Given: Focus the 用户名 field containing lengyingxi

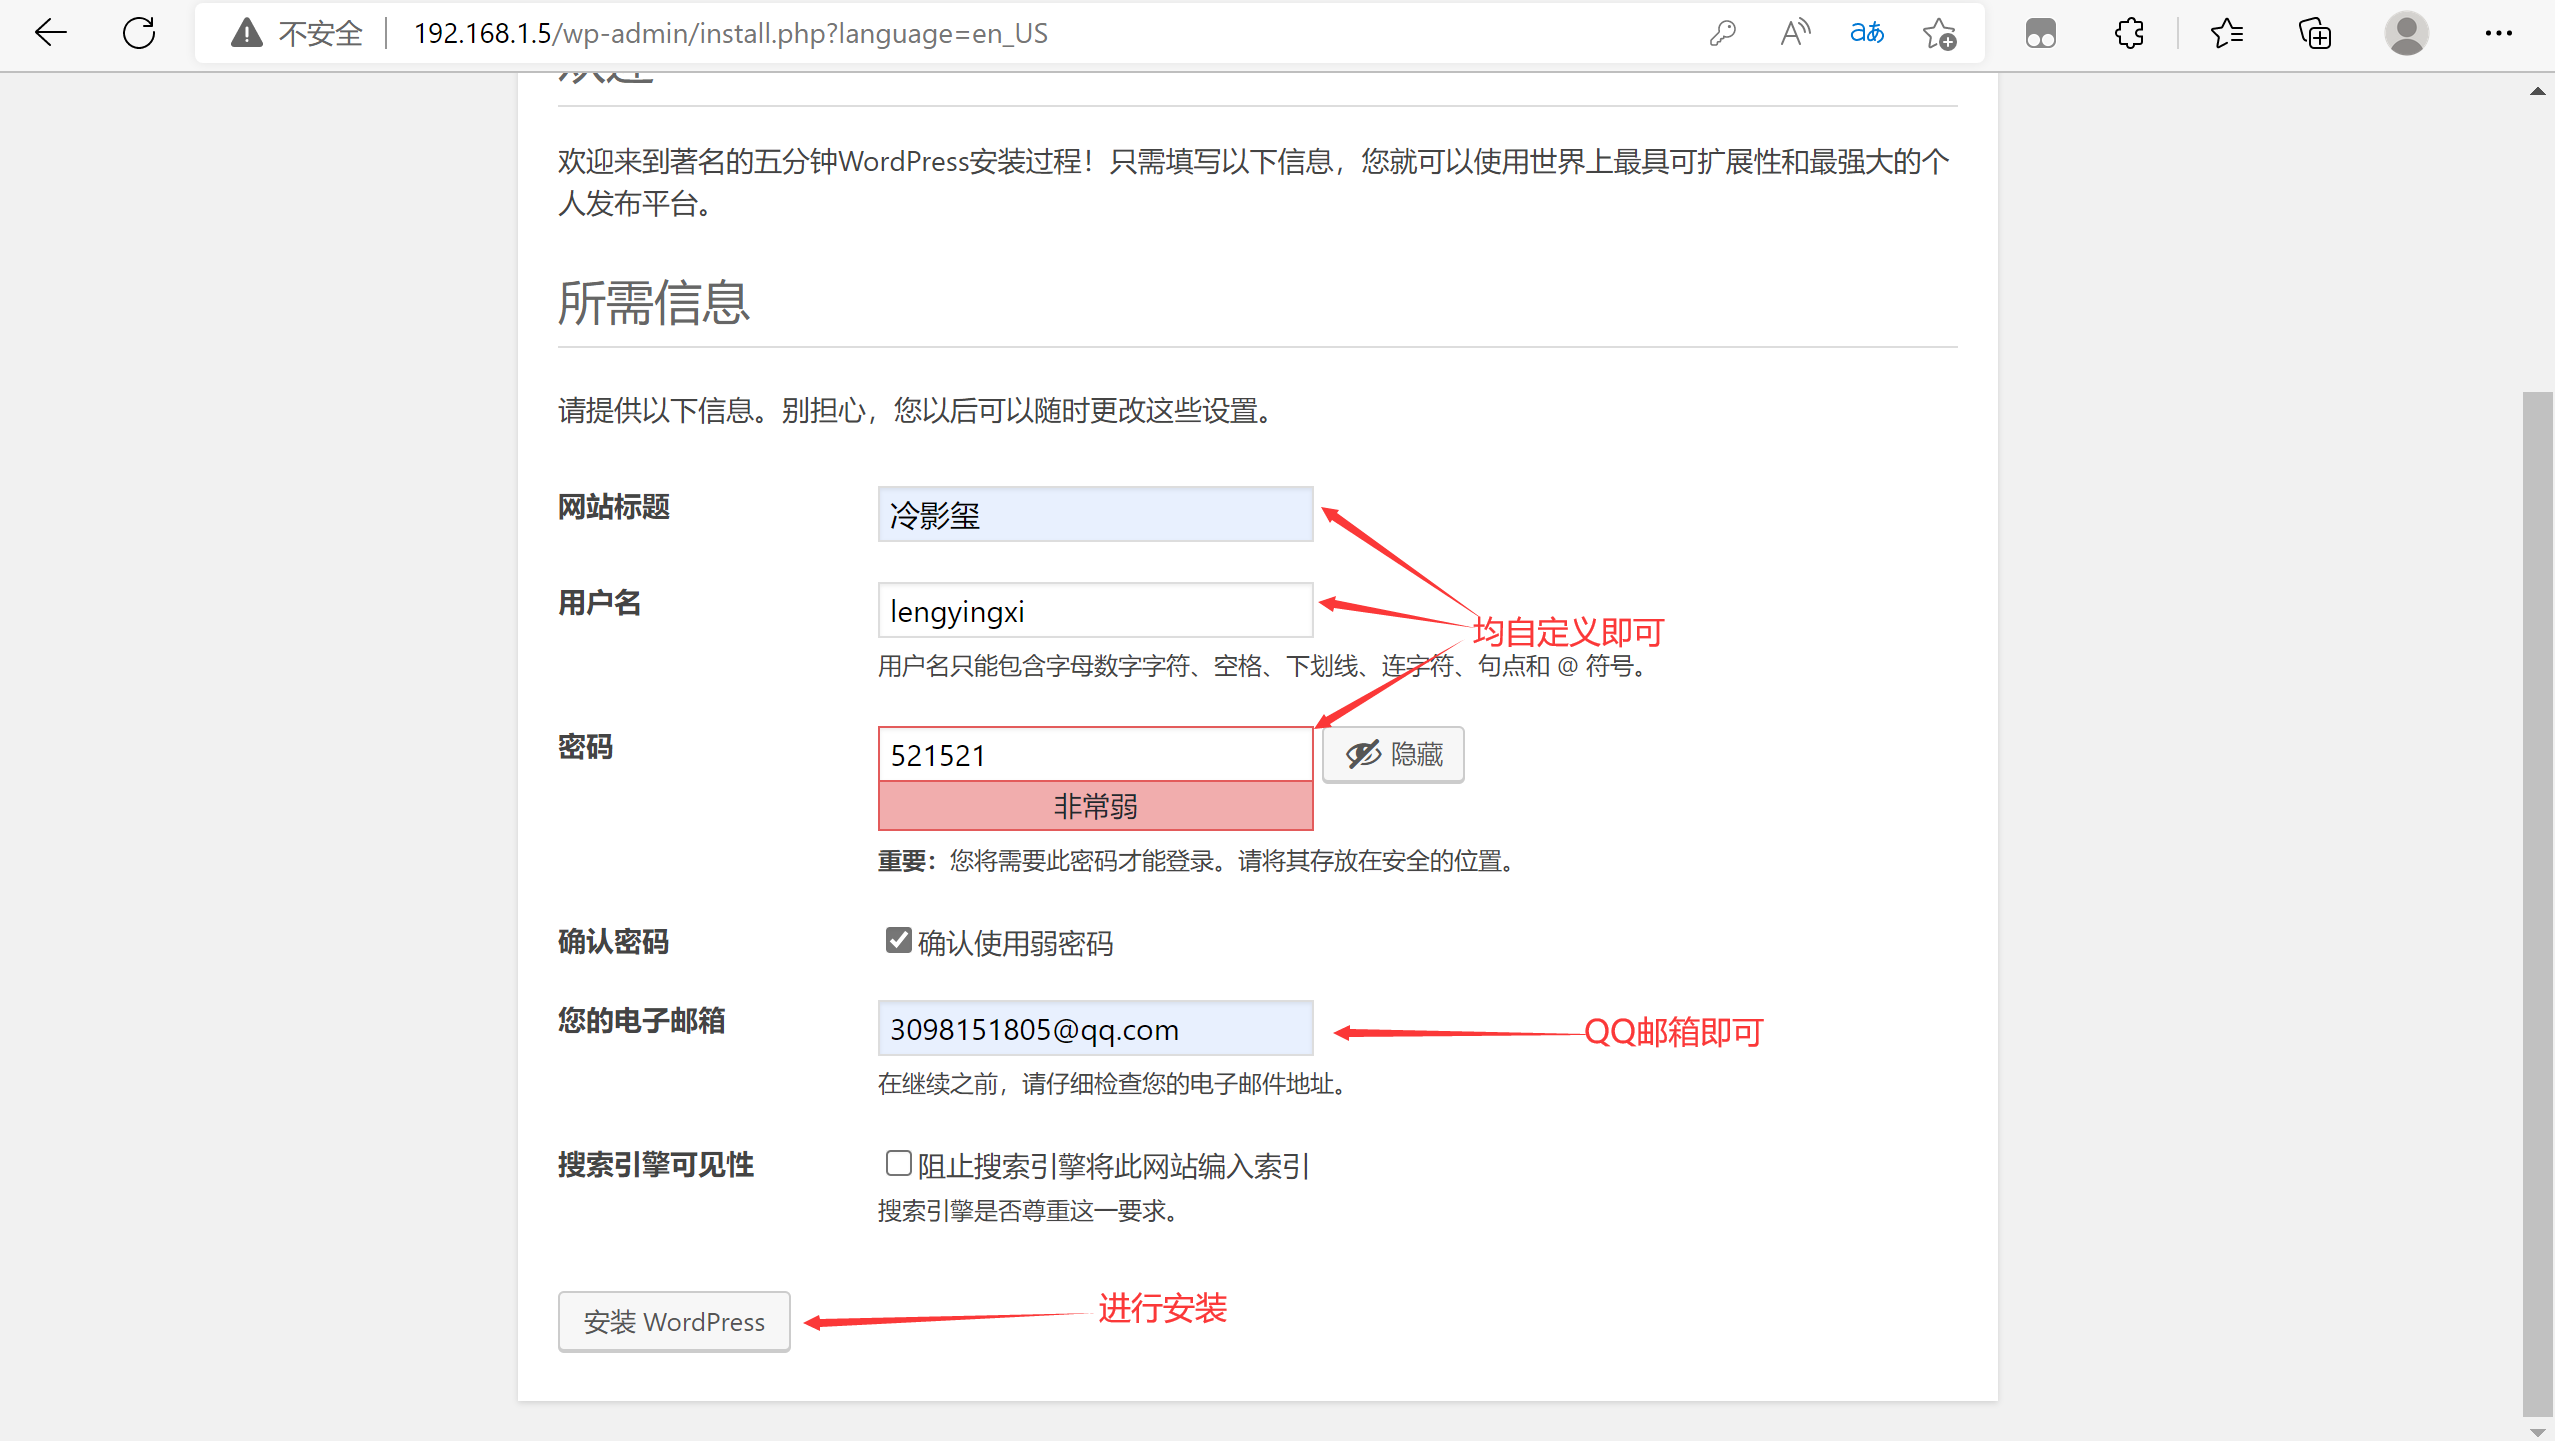Looking at the screenshot, I should (1095, 610).
